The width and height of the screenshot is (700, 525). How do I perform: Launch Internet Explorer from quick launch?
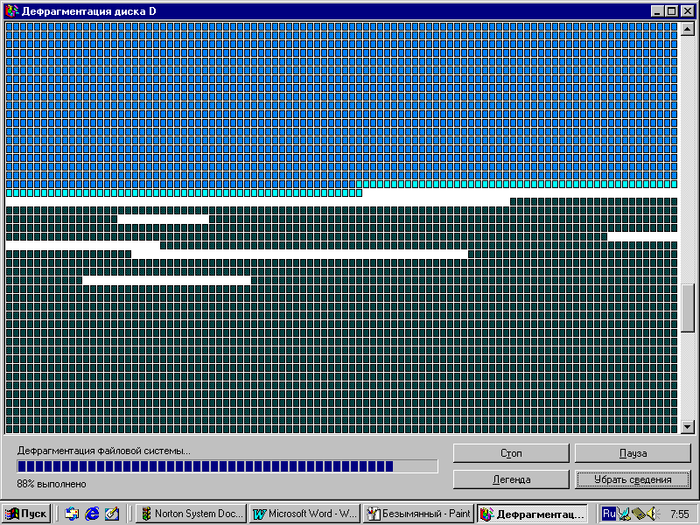tap(92, 513)
